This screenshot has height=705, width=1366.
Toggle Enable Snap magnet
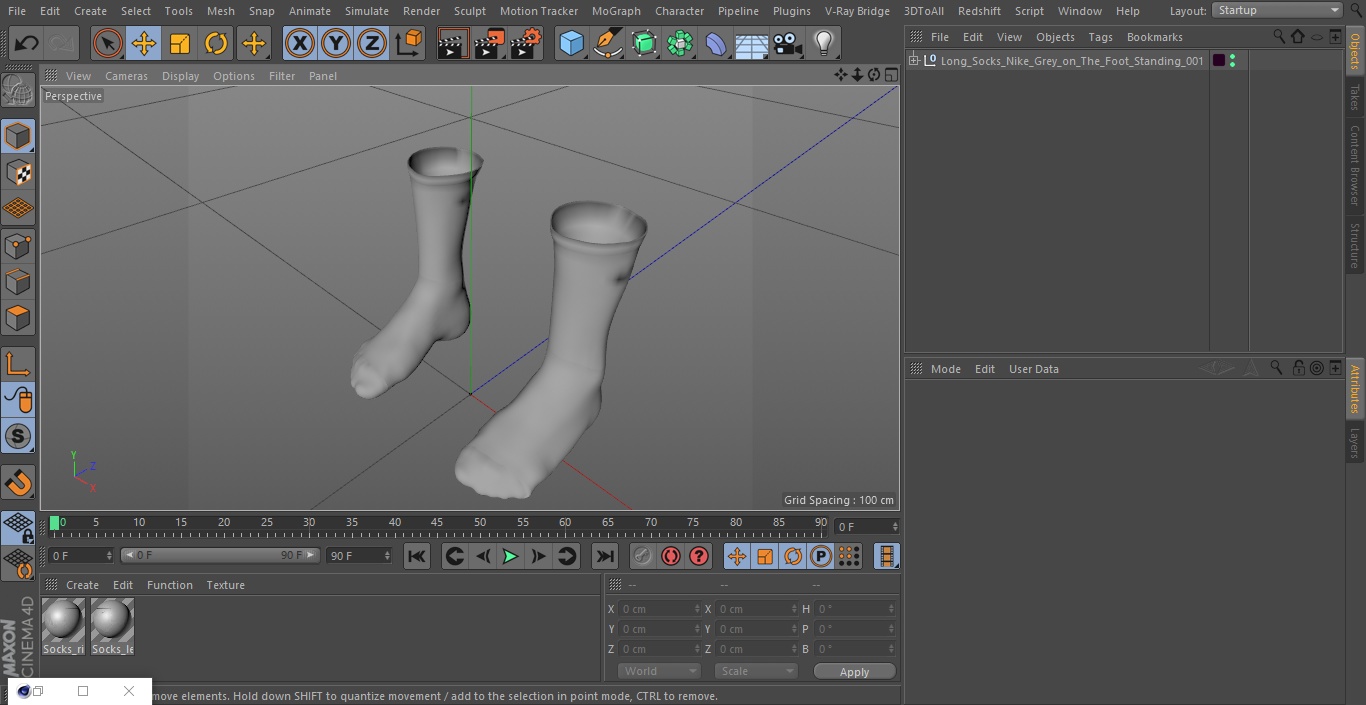[x=18, y=483]
